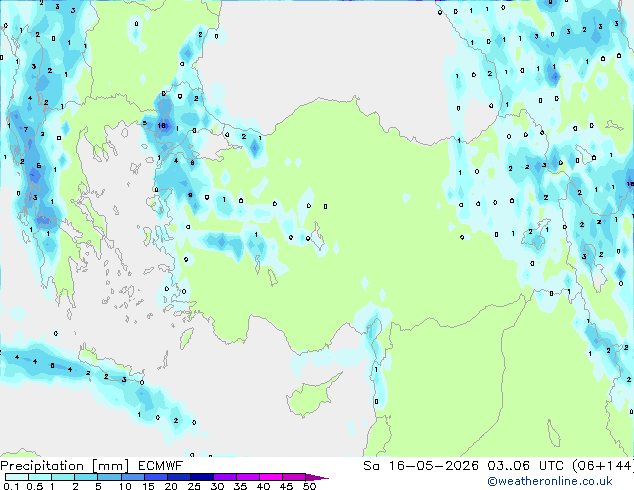This screenshot has height=490, width=634.
Task: Select the 0.1–0.5 mm lightest legend swatch
Action: [x=17, y=477]
